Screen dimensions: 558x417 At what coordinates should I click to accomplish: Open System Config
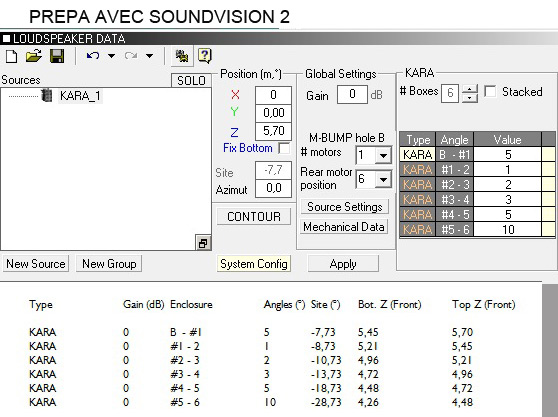coord(254,264)
